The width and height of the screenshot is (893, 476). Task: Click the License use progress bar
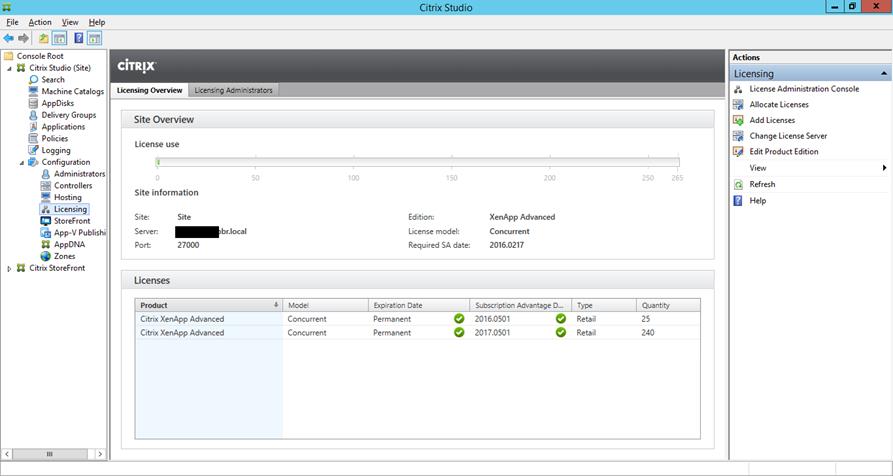pos(417,163)
